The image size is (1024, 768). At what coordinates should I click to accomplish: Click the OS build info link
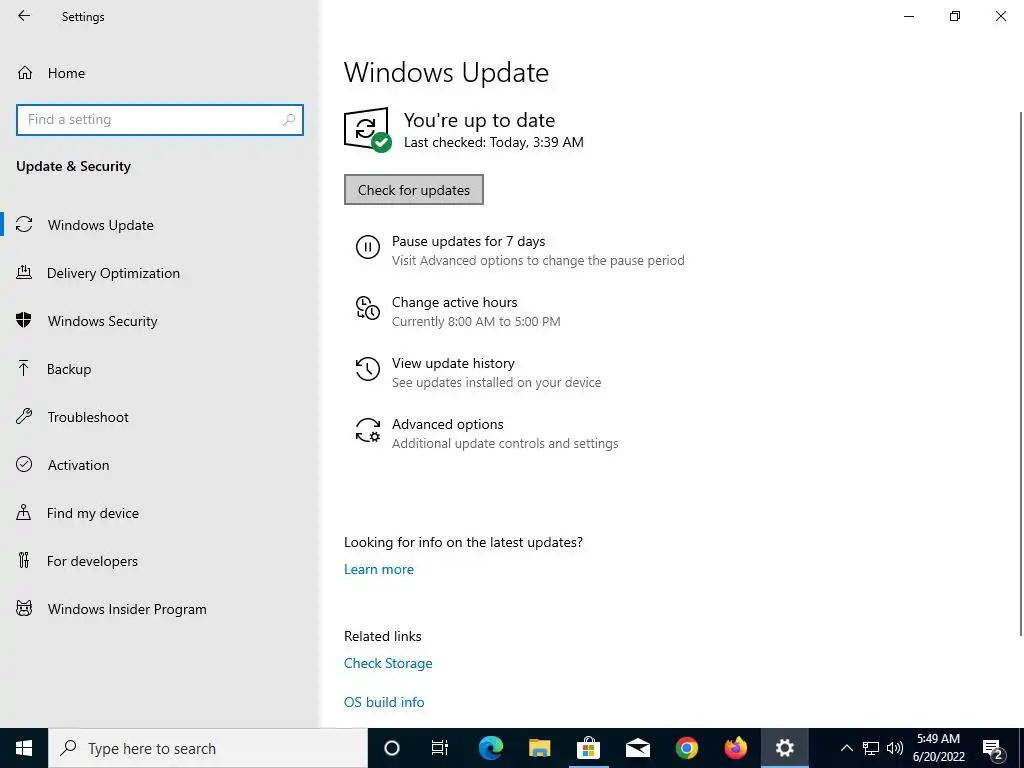[384, 702]
